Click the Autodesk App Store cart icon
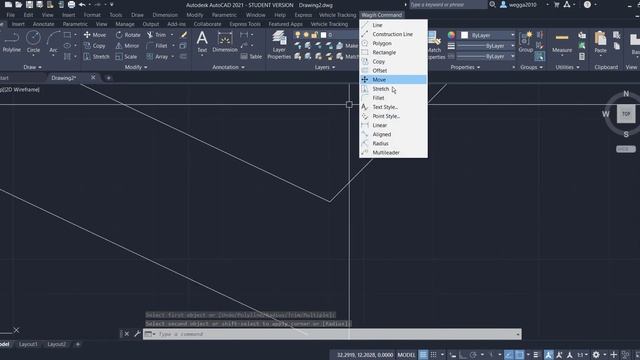This screenshot has width=640, height=360. pyautogui.click(x=556, y=4)
